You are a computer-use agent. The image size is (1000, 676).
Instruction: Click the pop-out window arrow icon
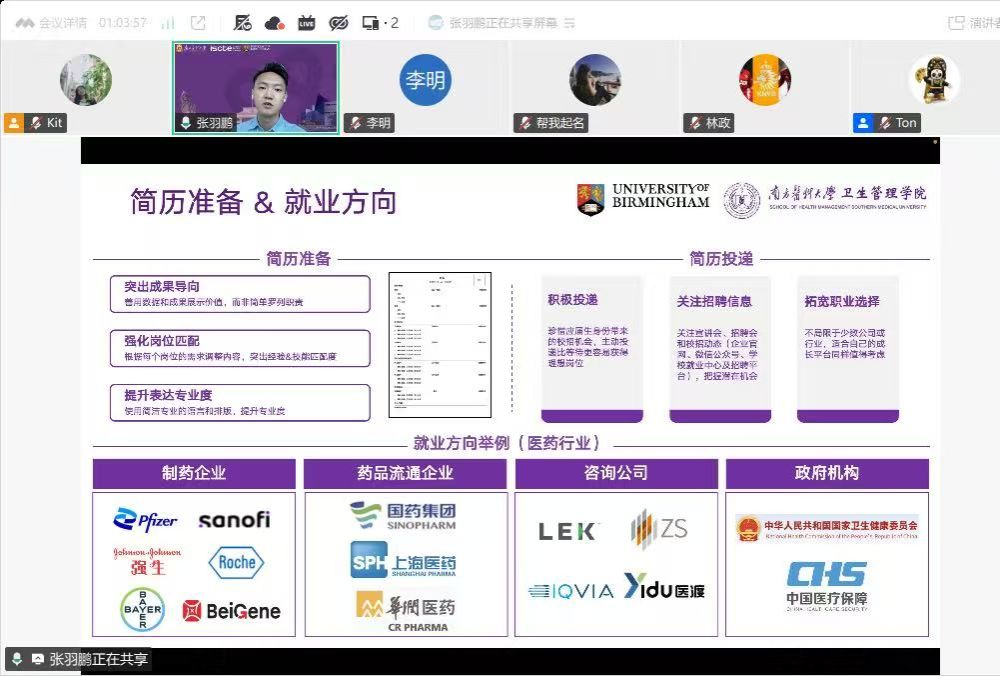(198, 23)
